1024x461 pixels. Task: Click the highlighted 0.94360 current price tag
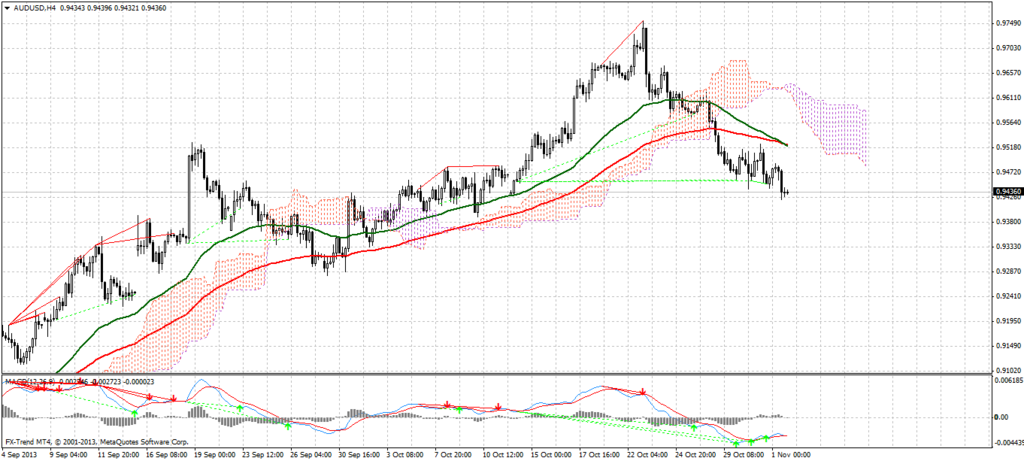coord(1006,191)
